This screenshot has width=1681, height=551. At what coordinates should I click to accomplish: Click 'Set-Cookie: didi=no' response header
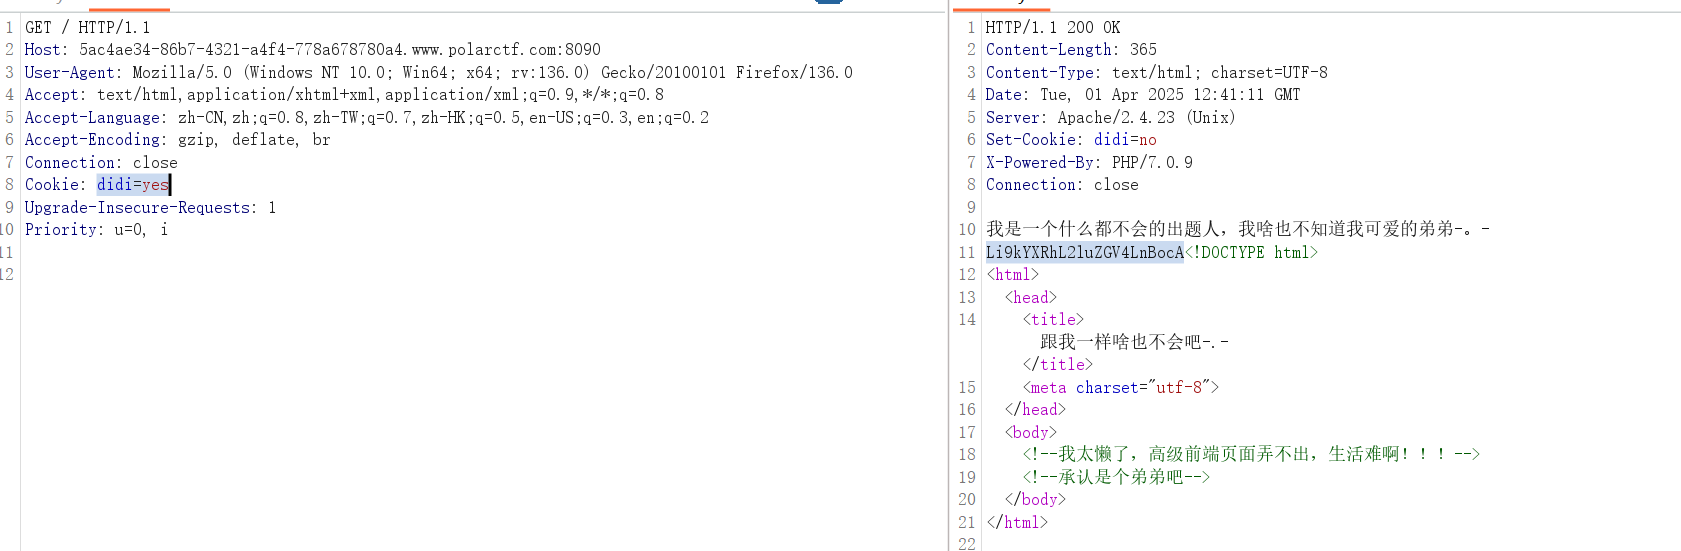pos(1071,139)
